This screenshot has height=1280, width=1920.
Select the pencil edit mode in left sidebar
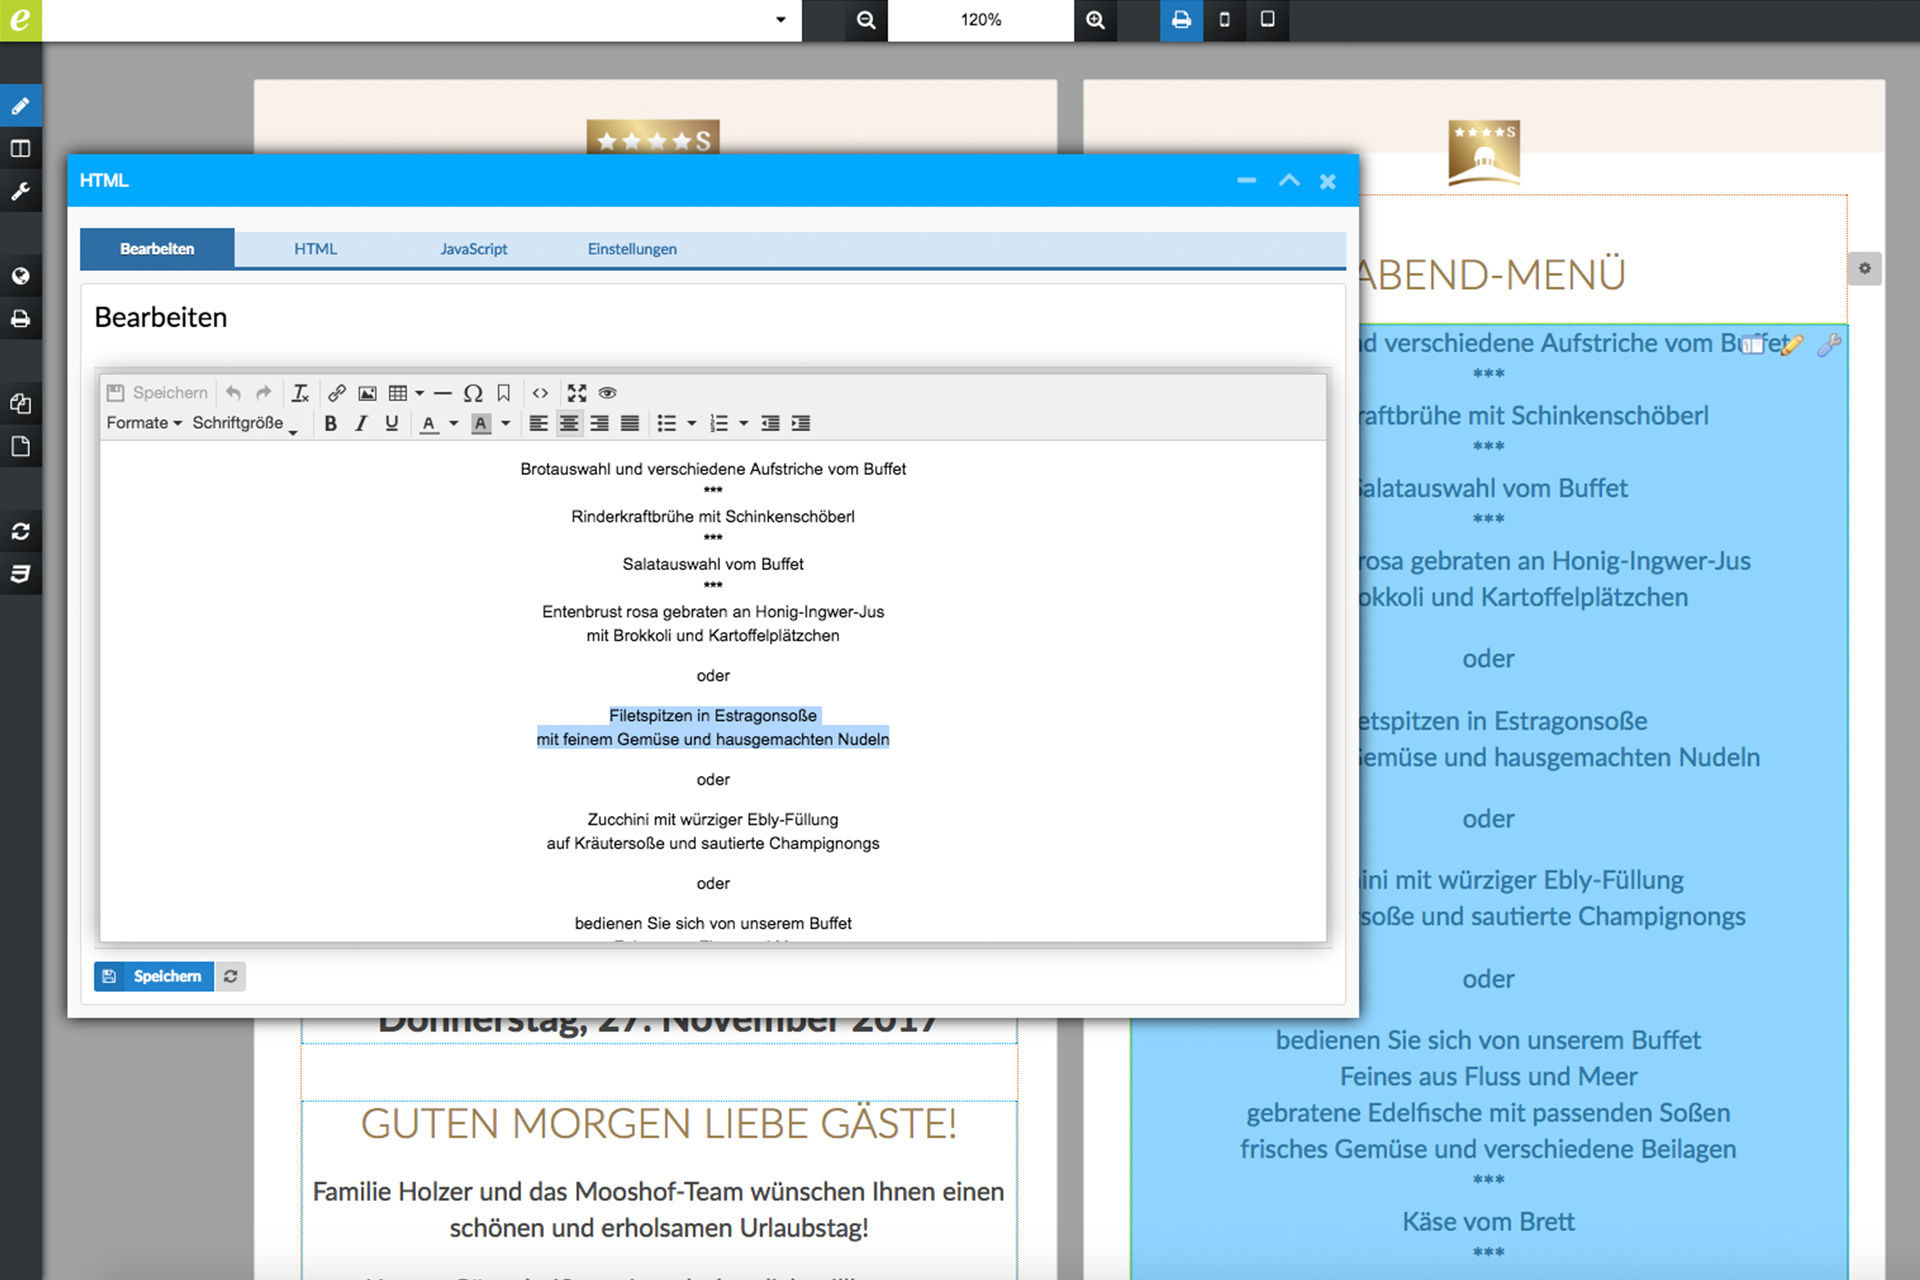click(20, 106)
